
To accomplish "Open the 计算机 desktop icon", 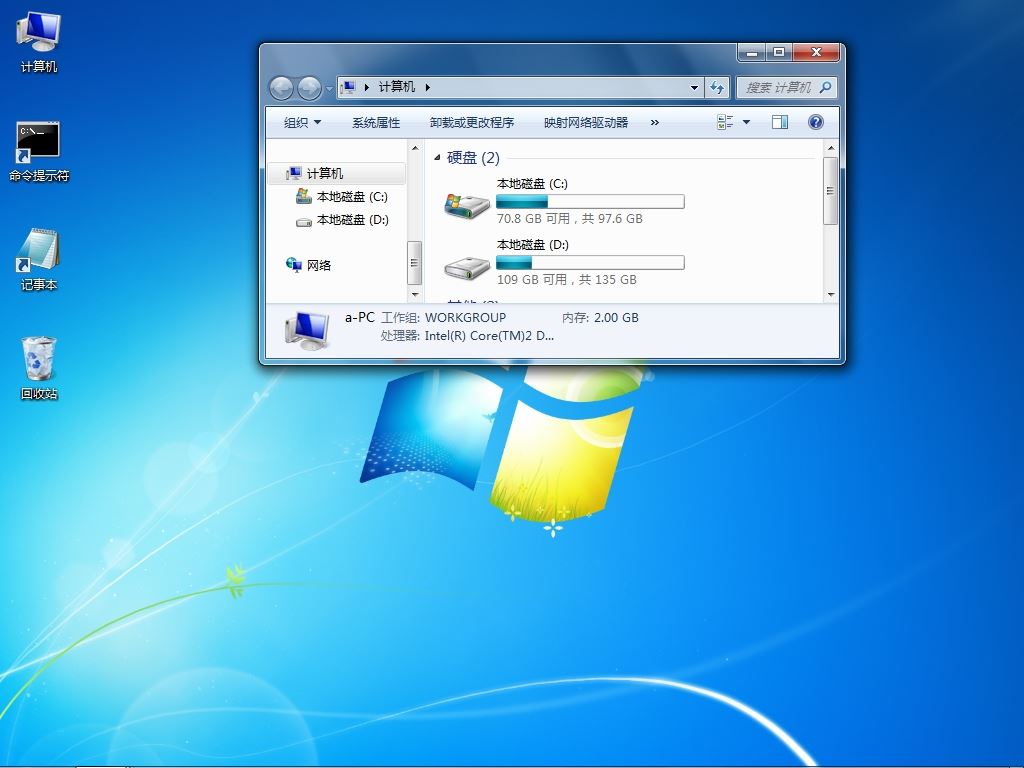I will pyautogui.click(x=39, y=42).
